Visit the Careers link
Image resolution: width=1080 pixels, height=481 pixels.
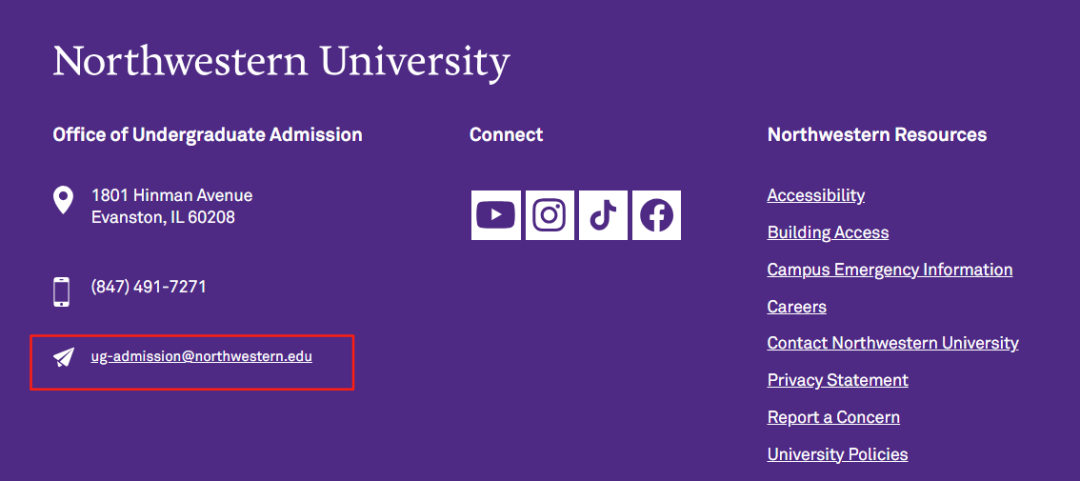(x=796, y=306)
